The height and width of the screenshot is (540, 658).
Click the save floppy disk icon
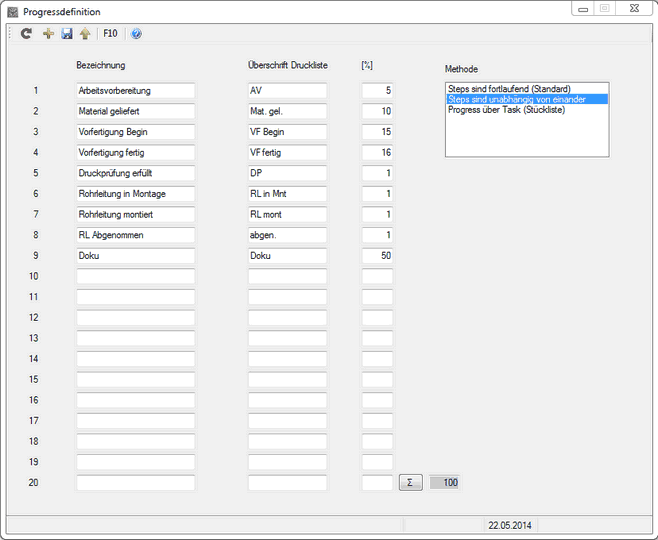[66, 34]
